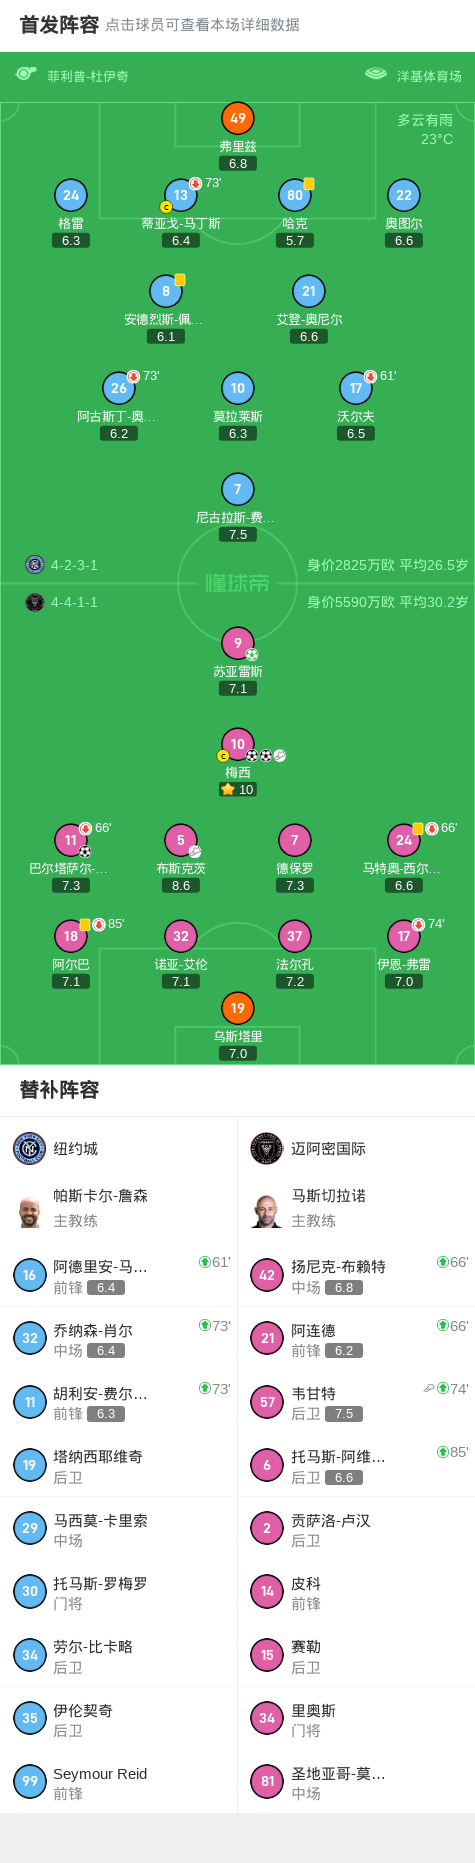This screenshot has width=475, height=1863.
Task: Click goalkeeper number 49 jersey icon
Action: coord(238,118)
